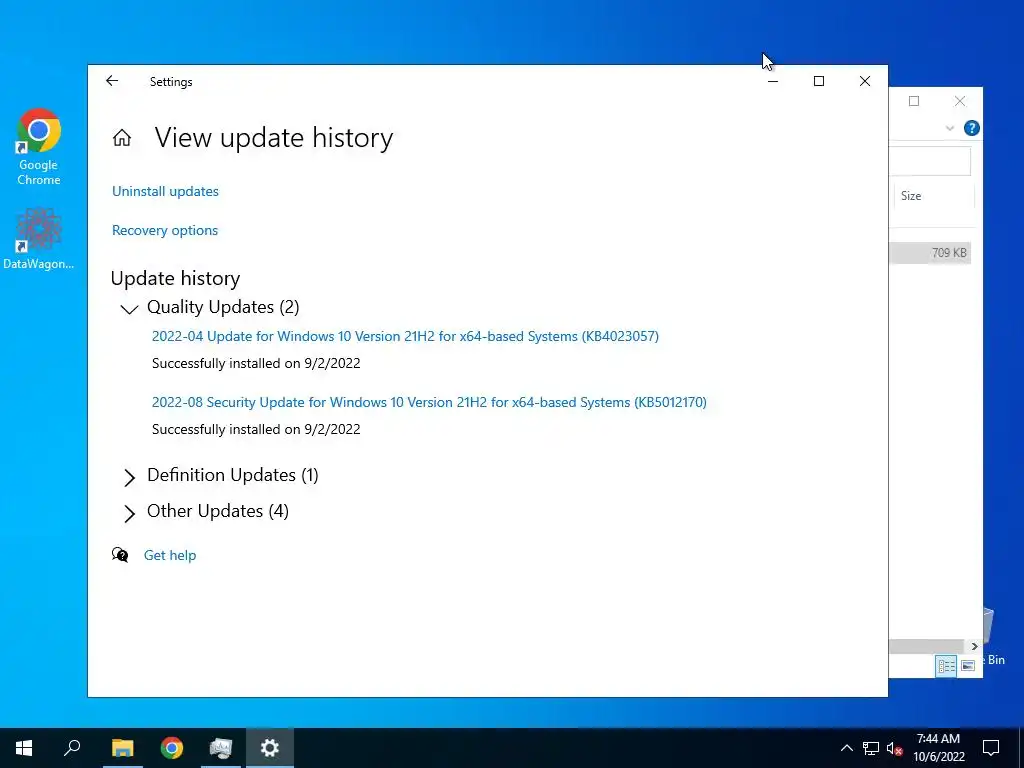This screenshot has height=768, width=1024.
Task: Switch background window to large icons view
Action: [968, 665]
